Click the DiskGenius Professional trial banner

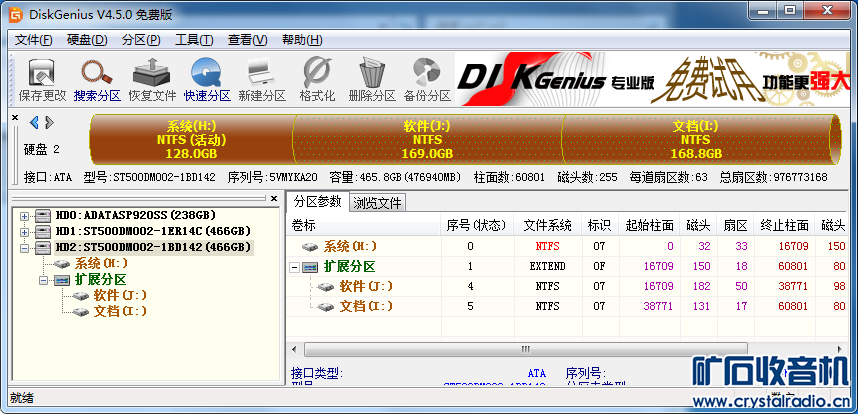[652, 79]
